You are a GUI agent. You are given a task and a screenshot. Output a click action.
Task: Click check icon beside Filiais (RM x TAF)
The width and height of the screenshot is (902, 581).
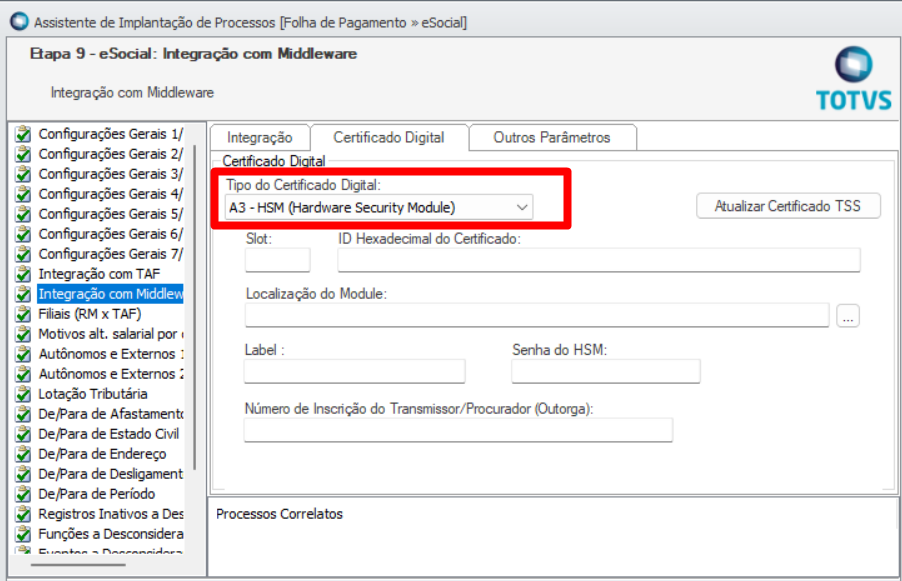point(23,314)
